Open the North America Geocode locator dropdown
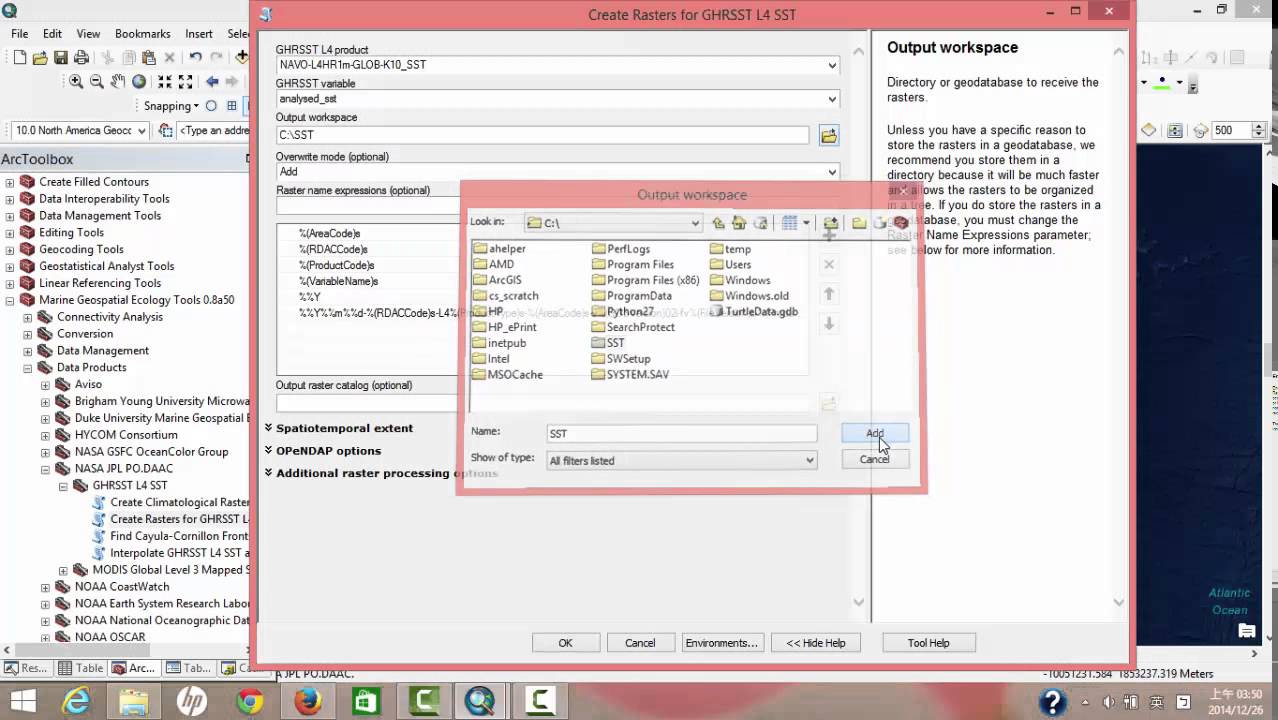 point(141,131)
